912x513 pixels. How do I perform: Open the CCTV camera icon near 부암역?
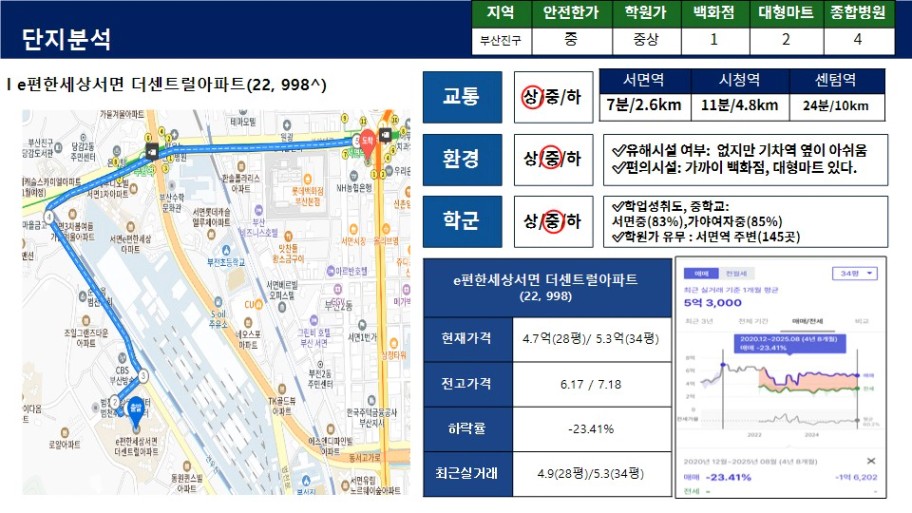151,151
